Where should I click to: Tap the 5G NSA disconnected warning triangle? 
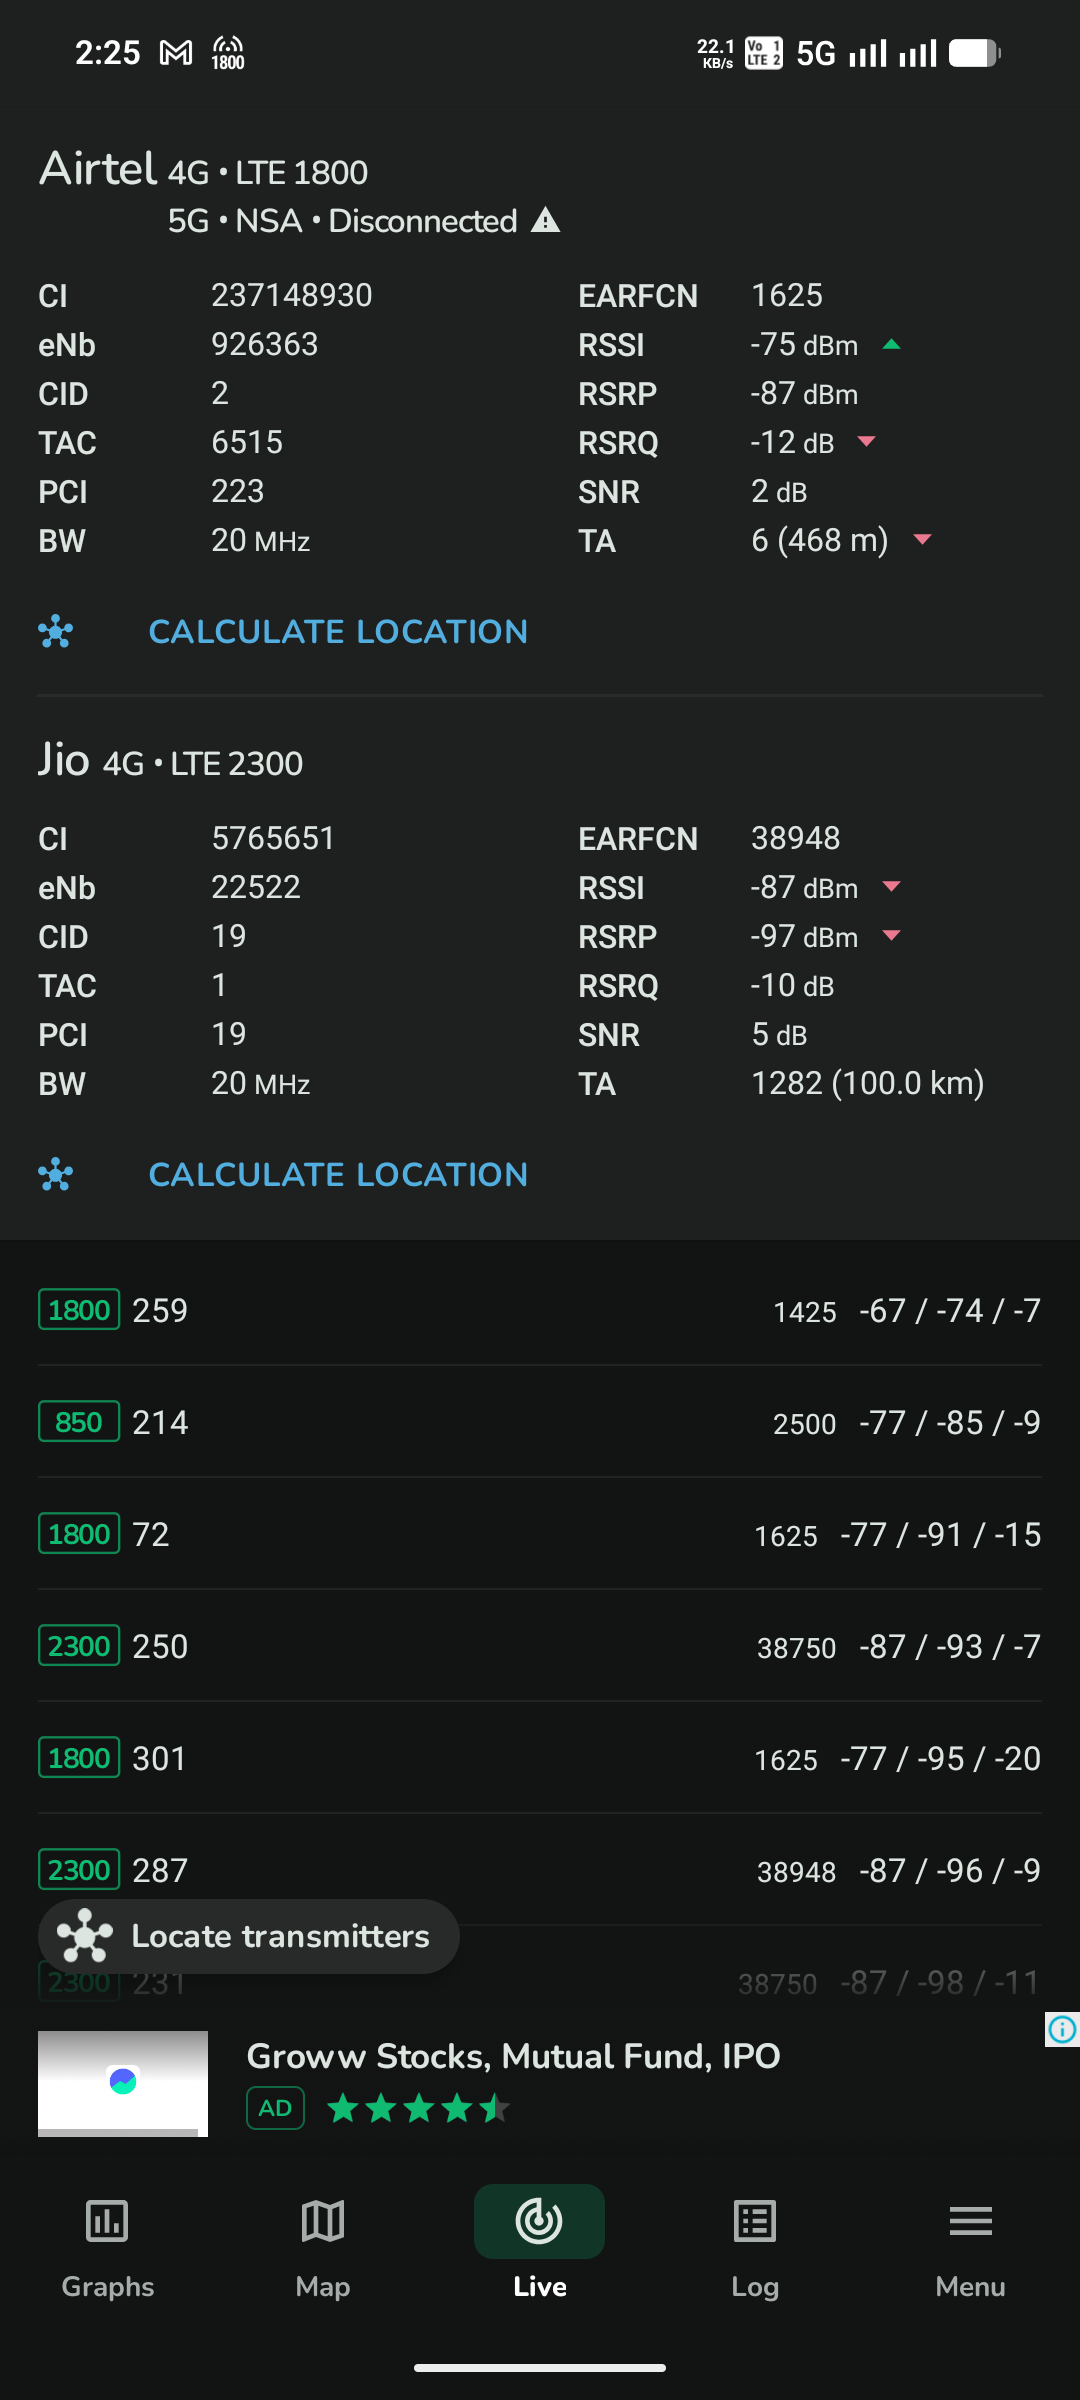point(545,220)
